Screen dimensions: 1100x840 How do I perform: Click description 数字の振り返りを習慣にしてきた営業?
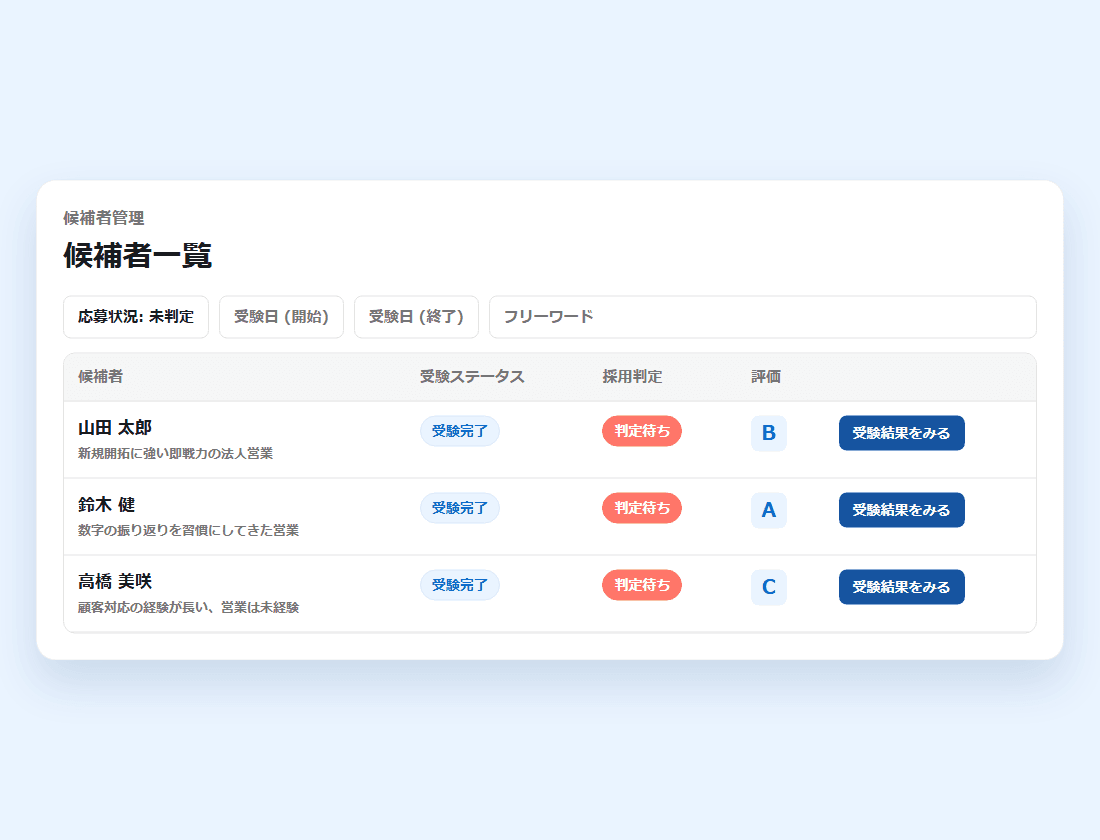click(189, 531)
